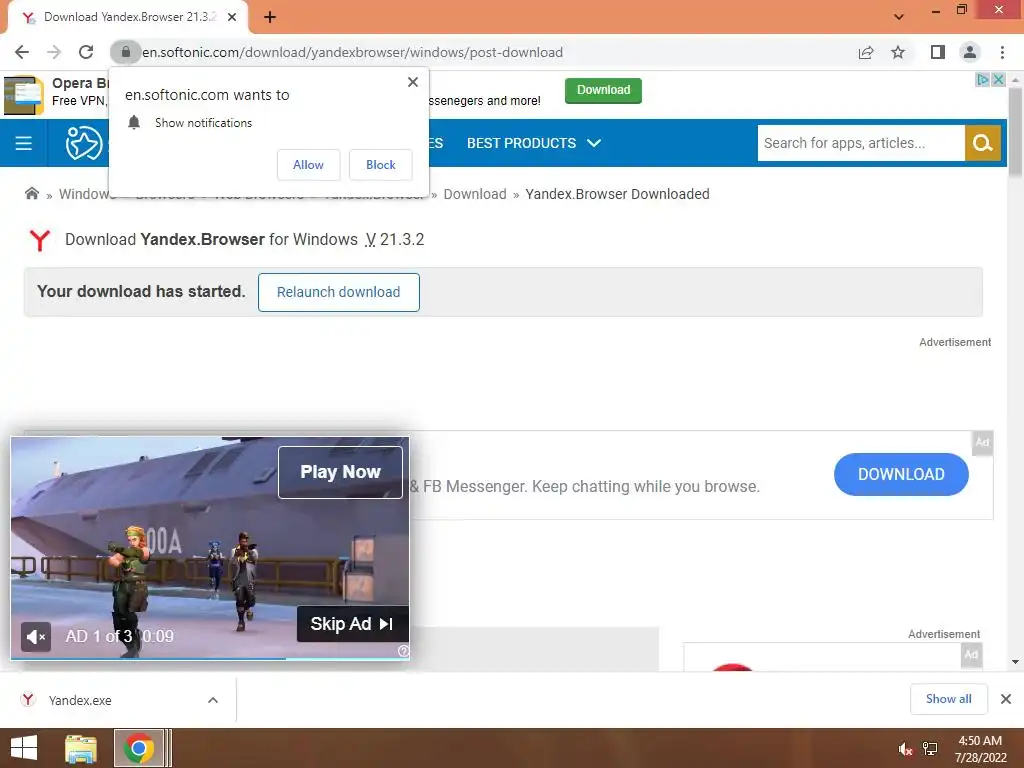1024x768 pixels.
Task: Click the page vertical scrollbar
Action: 1015,133
